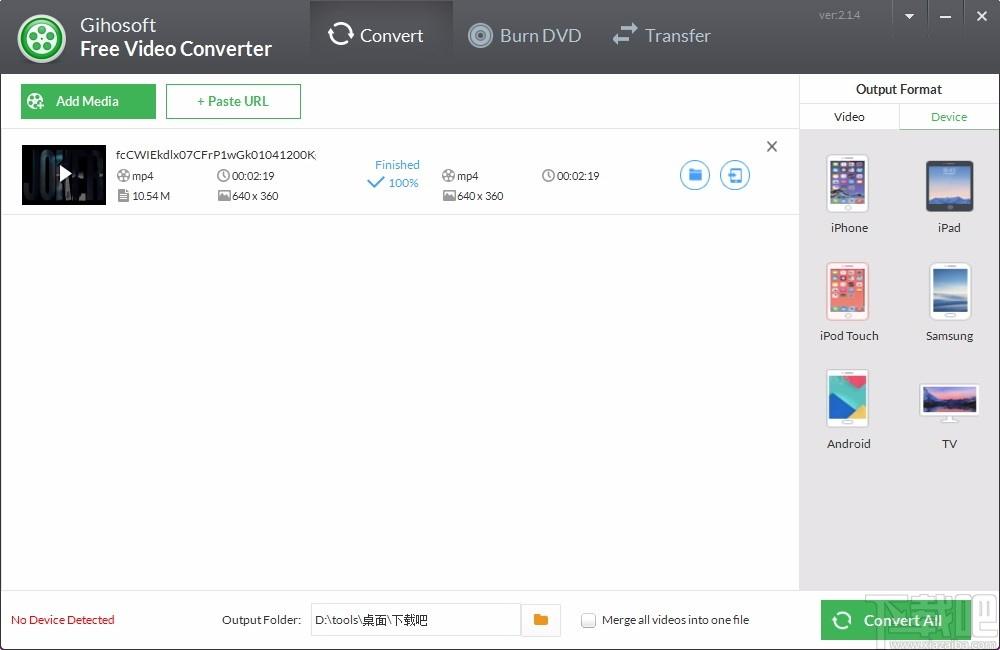This screenshot has height=650, width=1000.
Task: Open the Transfer tab
Action: 661,35
